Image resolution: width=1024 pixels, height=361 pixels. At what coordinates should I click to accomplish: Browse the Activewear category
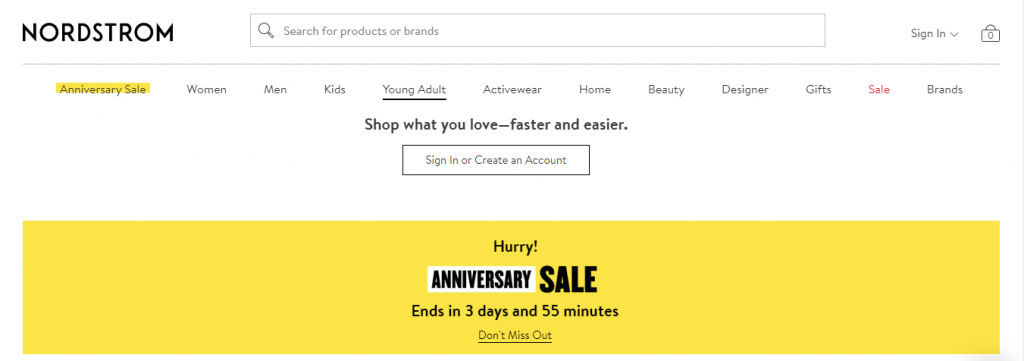512,89
